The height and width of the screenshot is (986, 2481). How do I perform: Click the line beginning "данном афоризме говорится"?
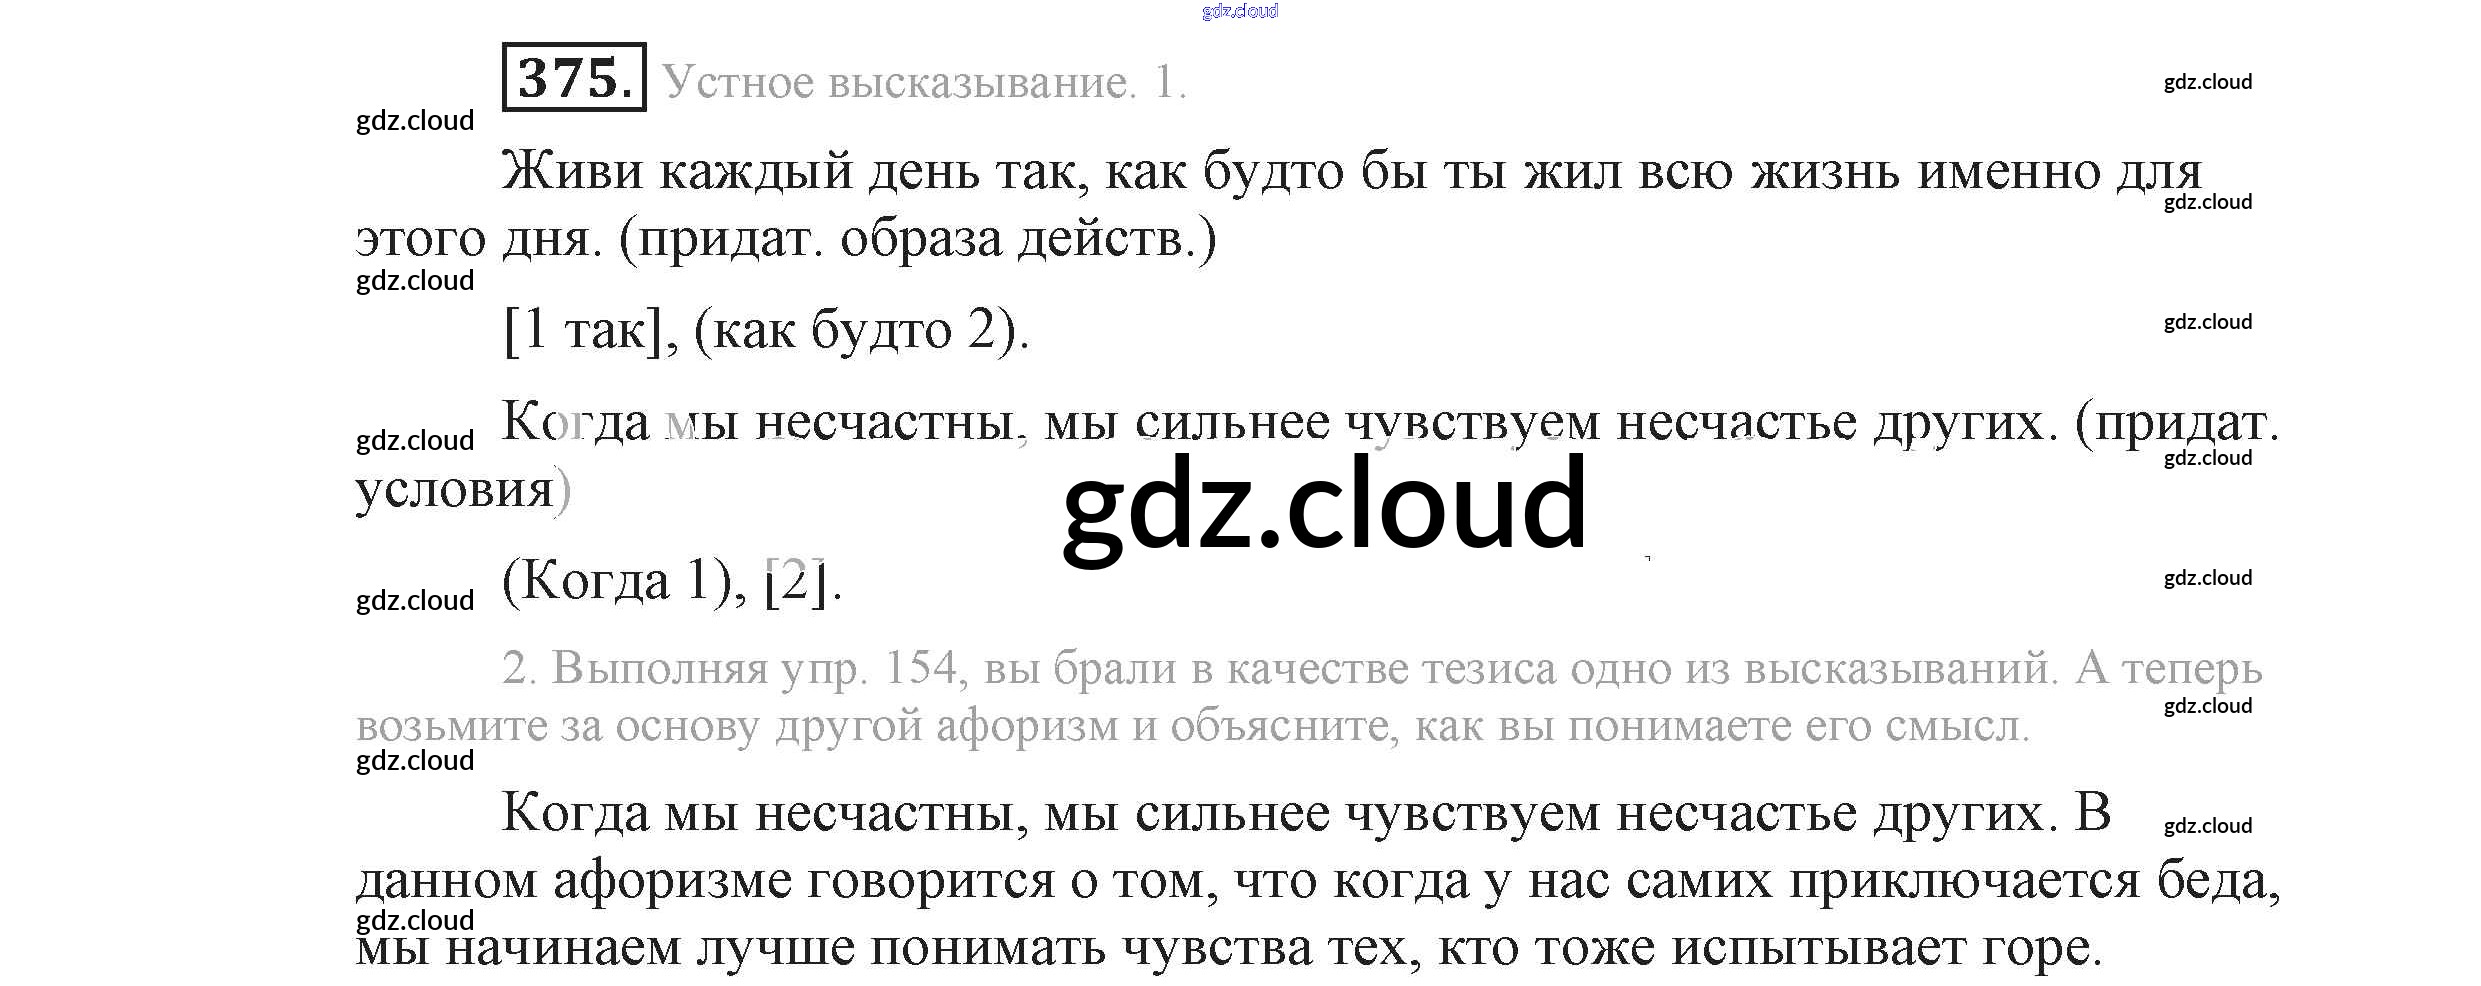(1316, 881)
